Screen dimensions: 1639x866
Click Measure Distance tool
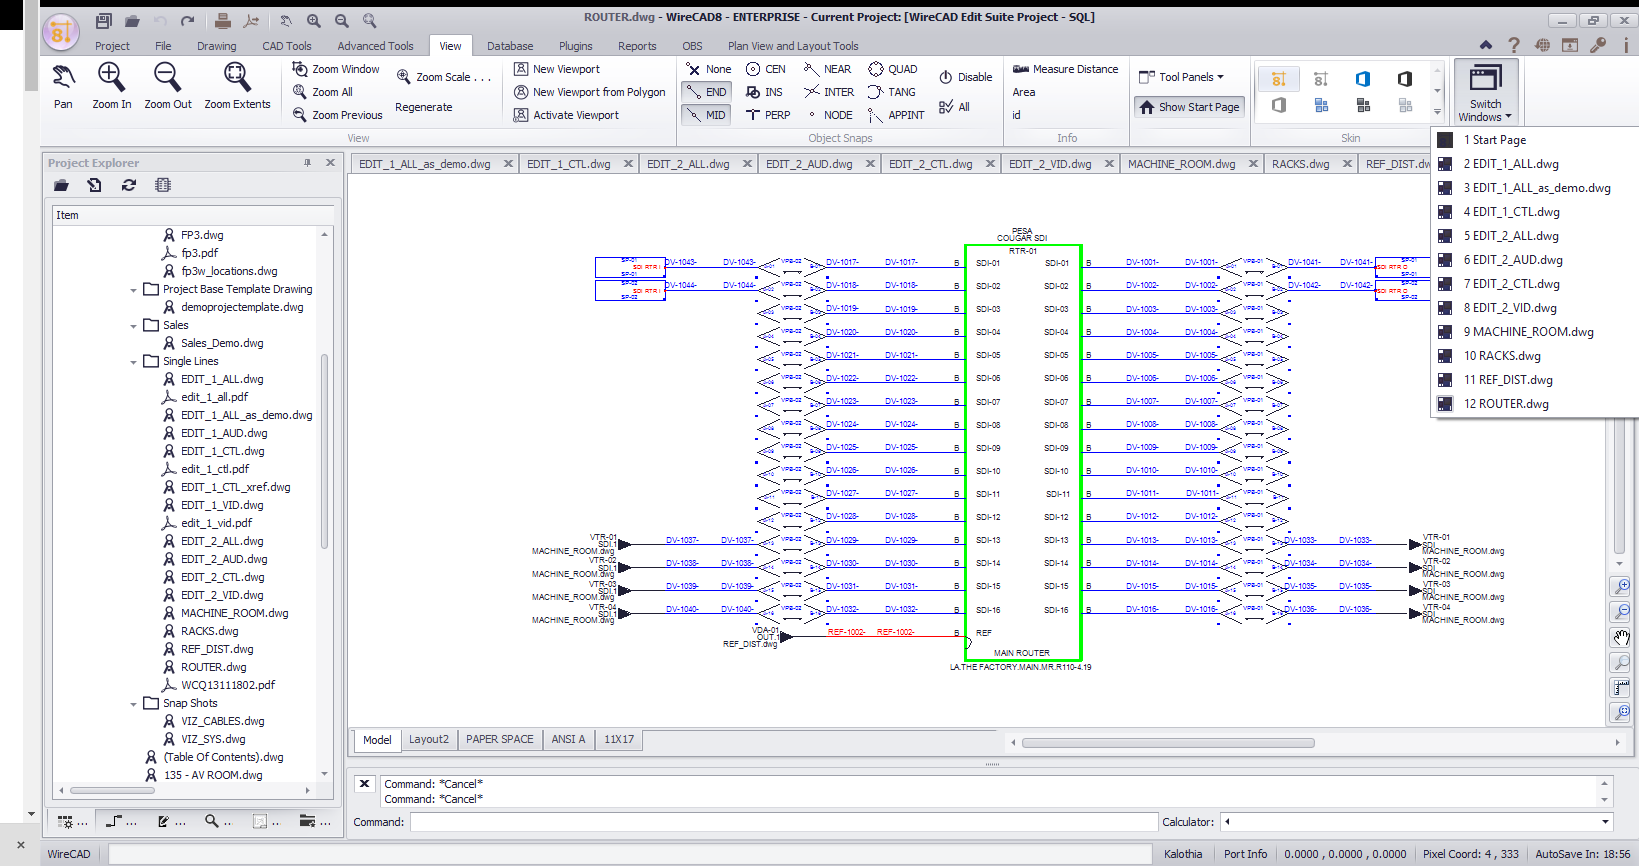1065,69
